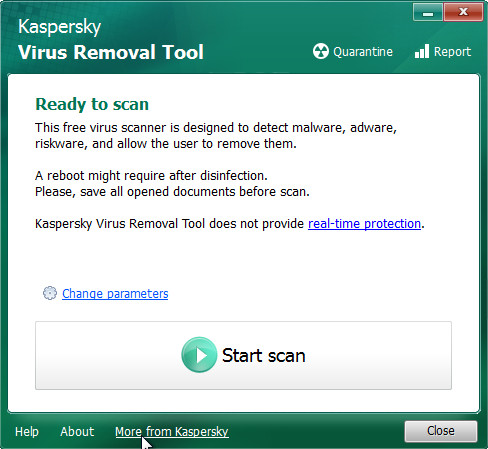
Task: Open the Change parameters link
Action: 115,294
